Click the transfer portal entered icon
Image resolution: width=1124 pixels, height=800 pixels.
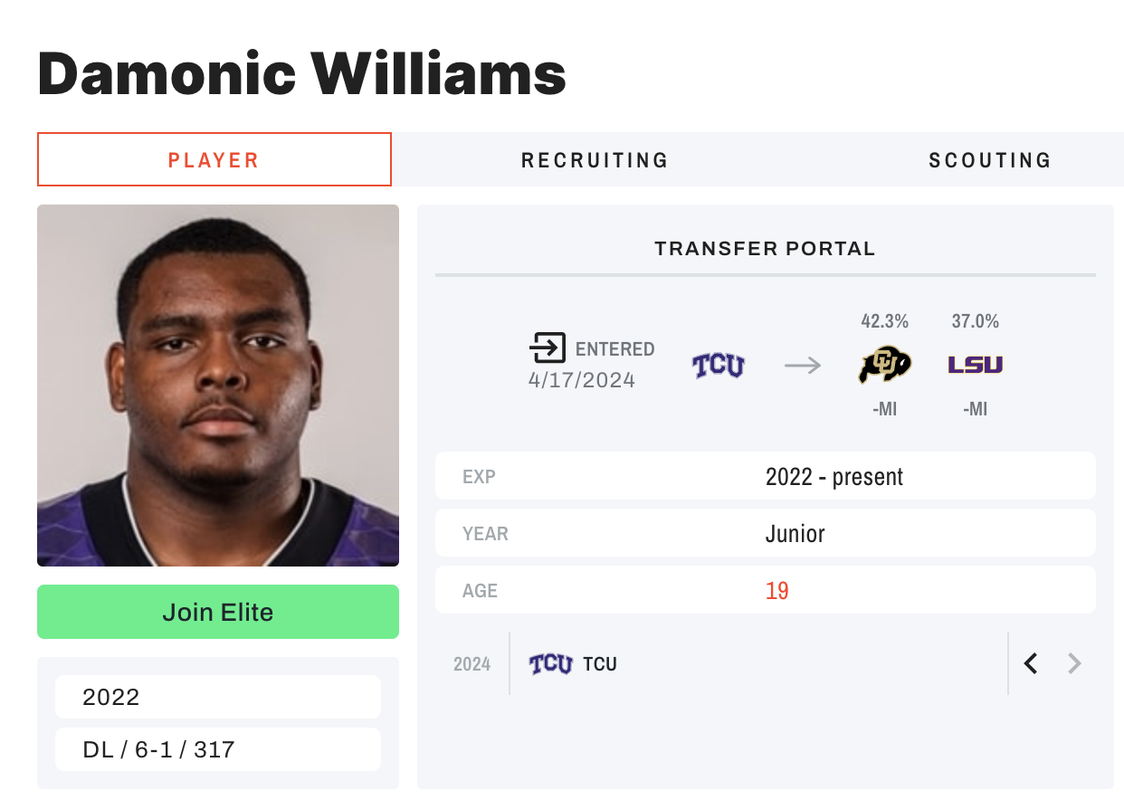(548, 348)
